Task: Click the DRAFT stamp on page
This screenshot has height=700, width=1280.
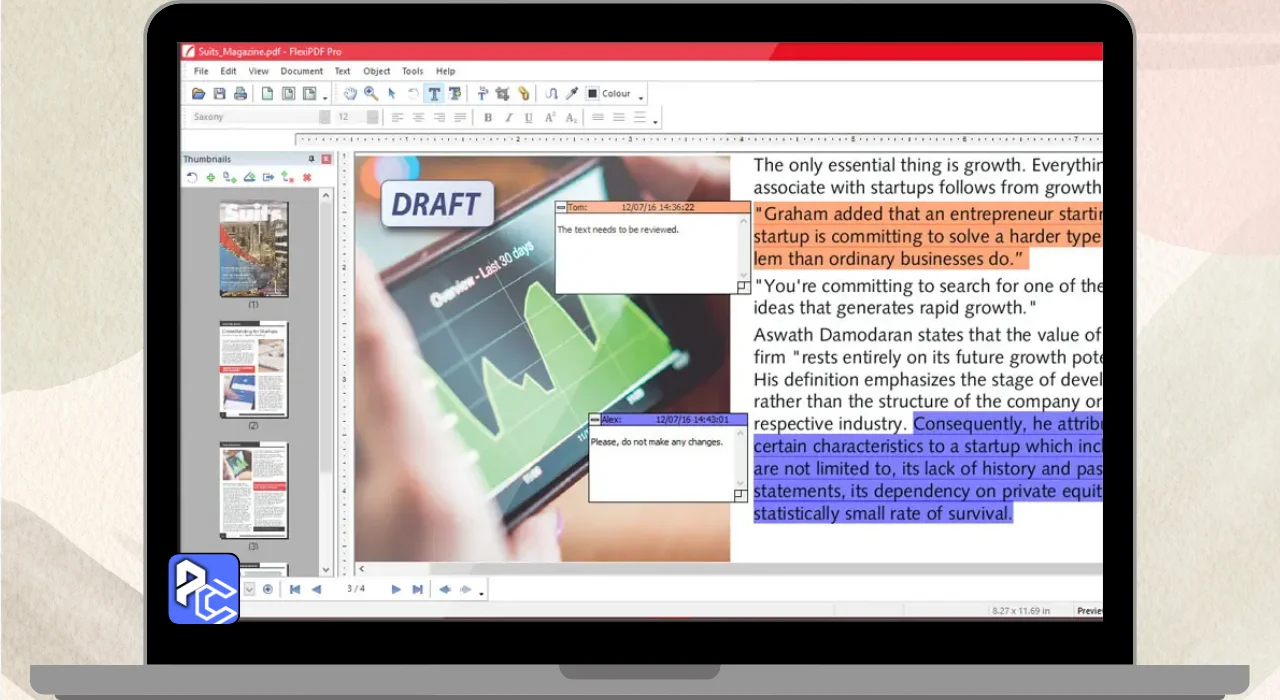Action: pos(437,204)
